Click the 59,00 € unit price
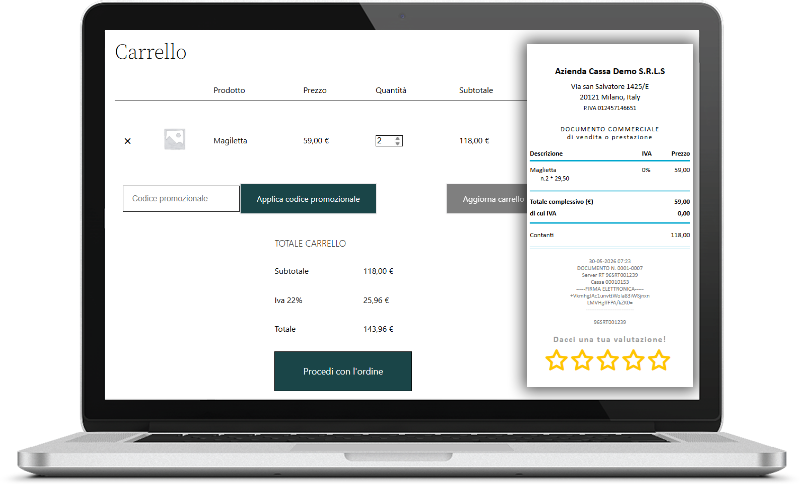This screenshot has width=800, height=484. pyautogui.click(x=316, y=141)
